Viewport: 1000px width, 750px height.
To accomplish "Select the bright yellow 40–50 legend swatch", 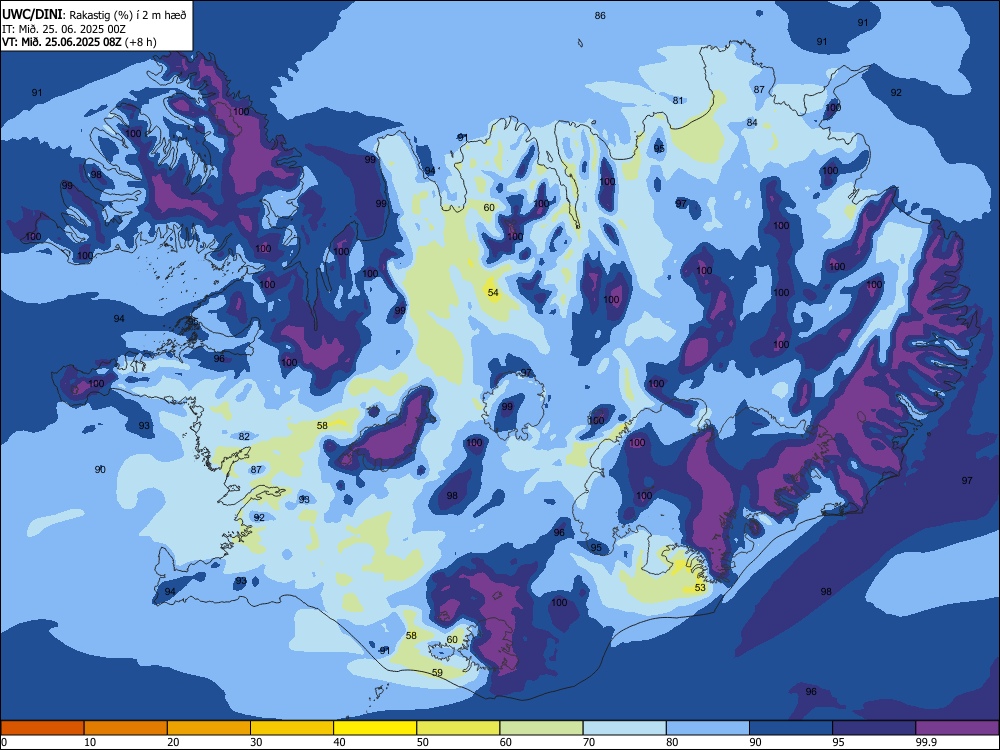I will tap(375, 728).
